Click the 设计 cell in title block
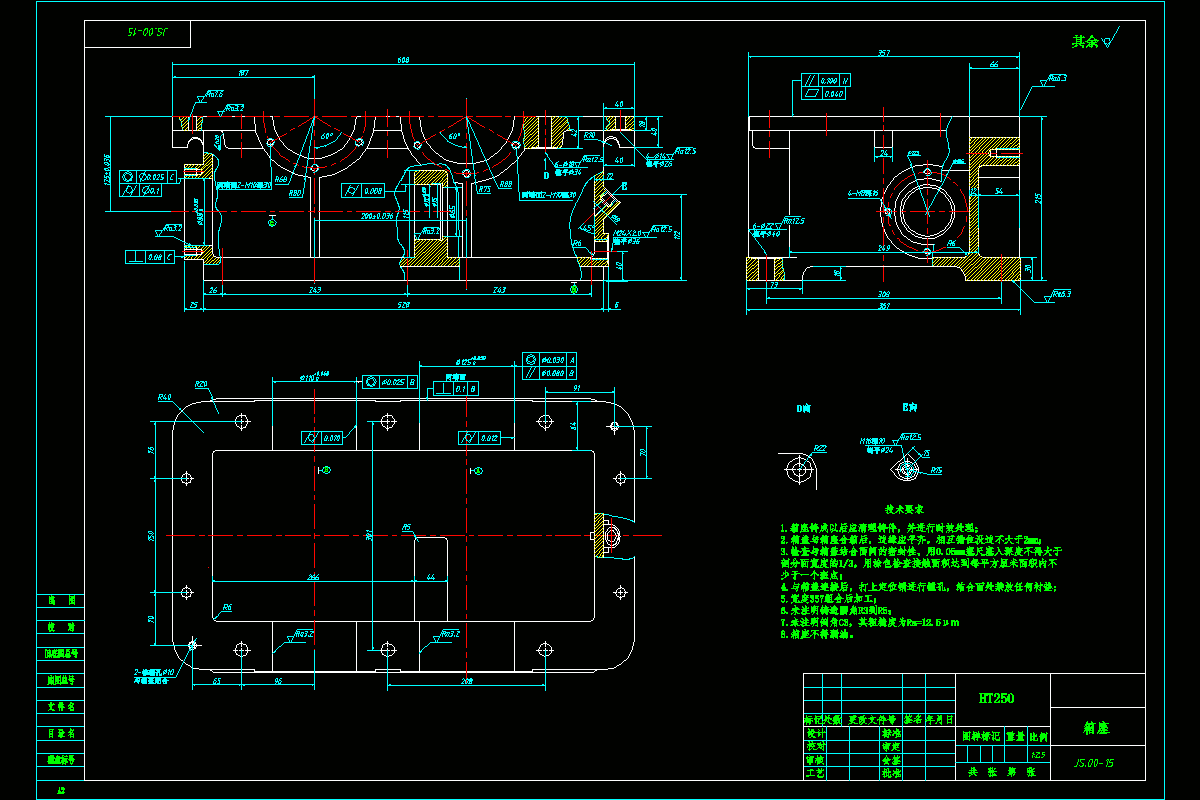 (815, 733)
